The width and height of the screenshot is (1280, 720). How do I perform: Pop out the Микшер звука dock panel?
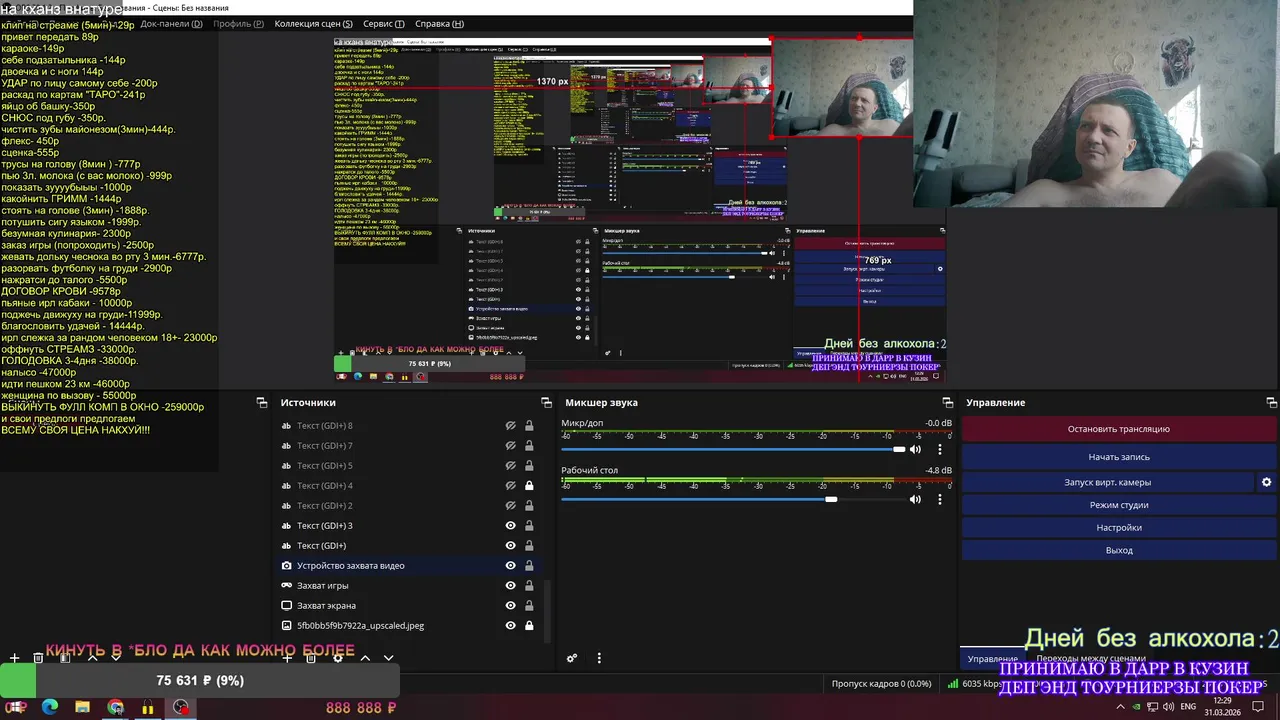point(947,403)
